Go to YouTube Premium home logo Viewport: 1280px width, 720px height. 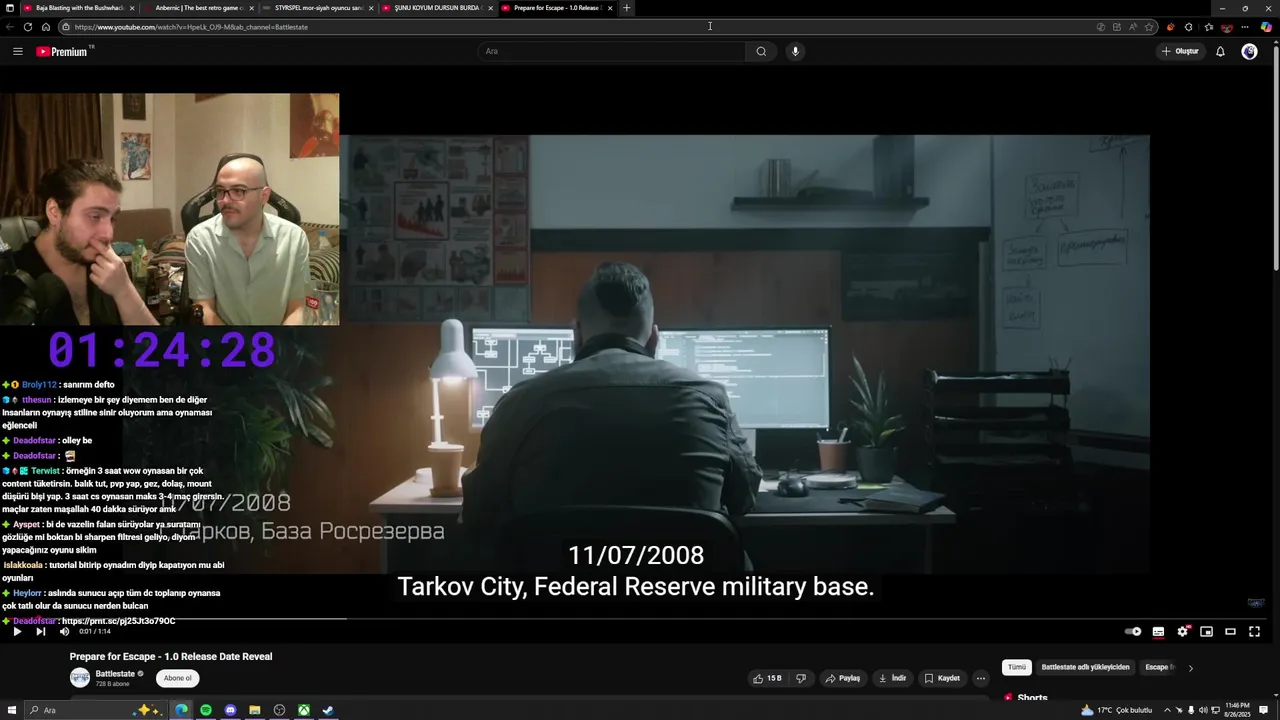[63, 51]
